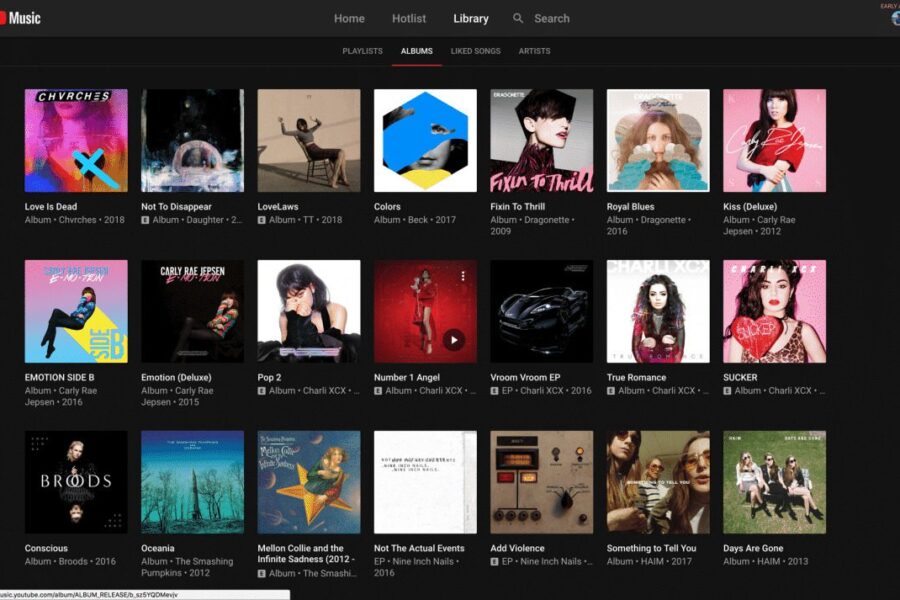Screen dimensions: 900x600
Task: Switch to the Playlists section
Action: pos(362,51)
